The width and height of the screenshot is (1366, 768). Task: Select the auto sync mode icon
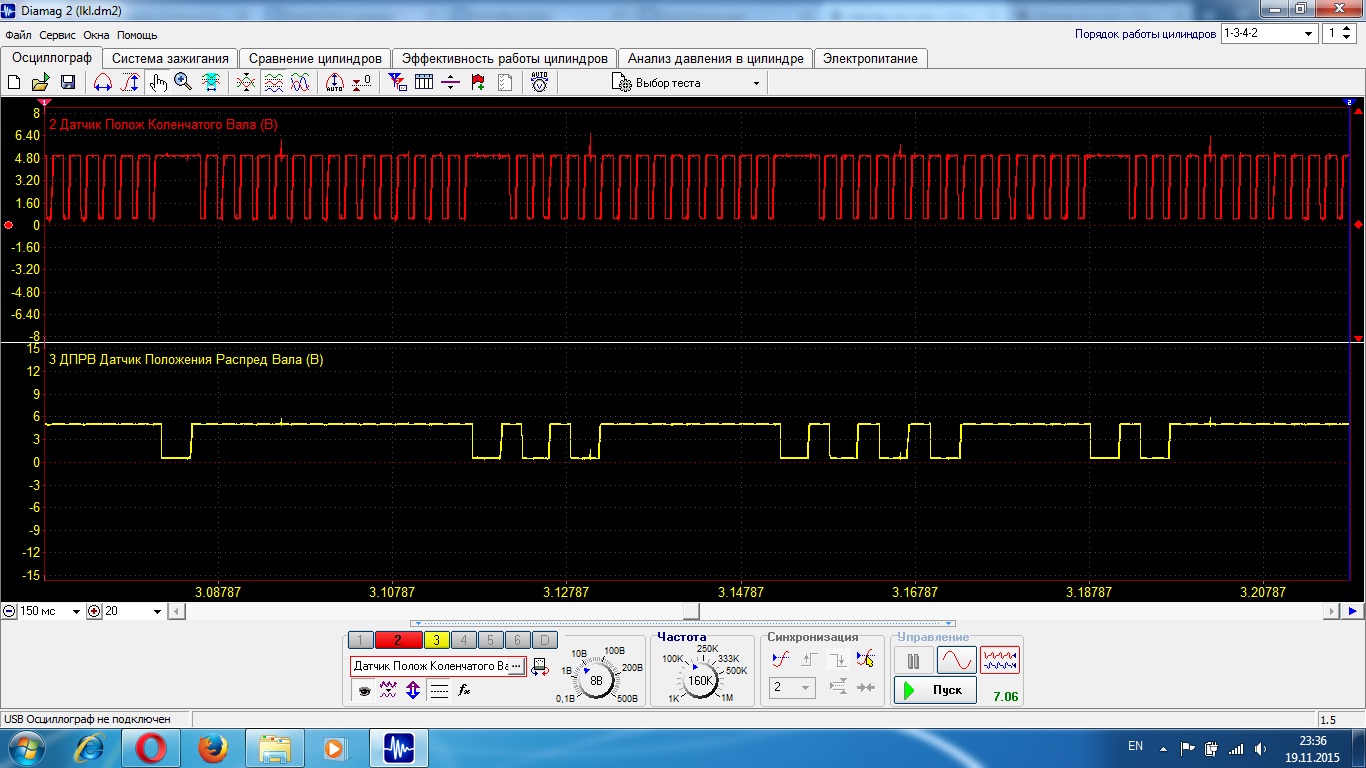point(780,659)
